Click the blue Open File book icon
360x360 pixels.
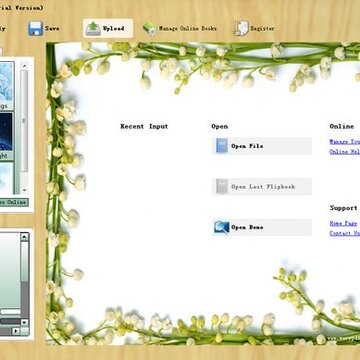click(x=222, y=146)
